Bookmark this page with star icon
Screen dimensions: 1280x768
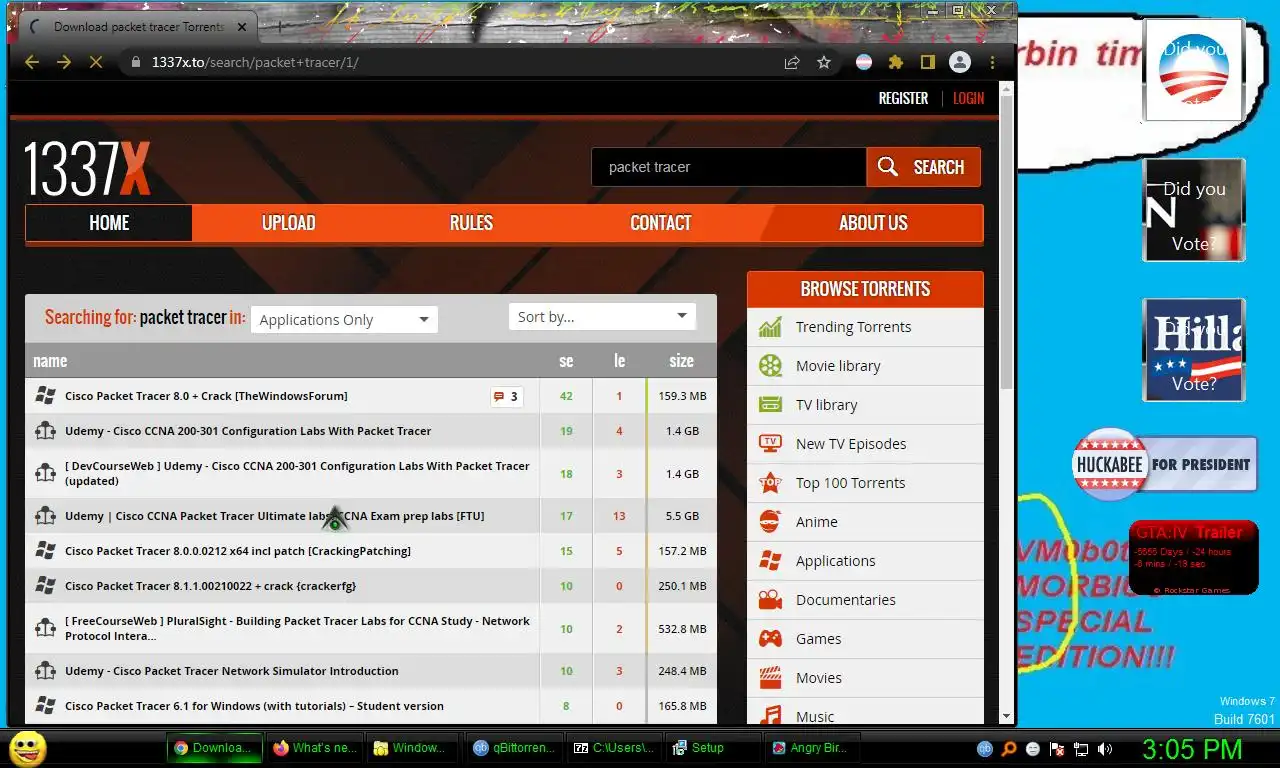coord(824,62)
